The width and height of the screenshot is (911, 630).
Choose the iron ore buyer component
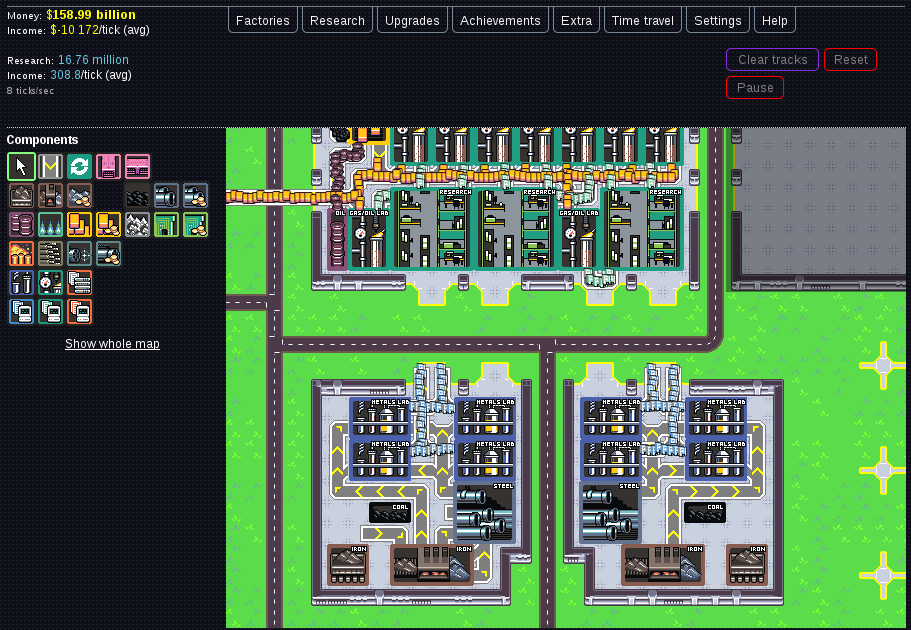click(x=21, y=196)
